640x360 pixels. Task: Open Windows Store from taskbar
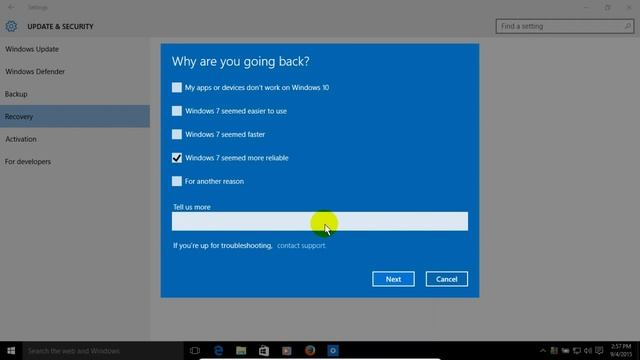coord(264,351)
